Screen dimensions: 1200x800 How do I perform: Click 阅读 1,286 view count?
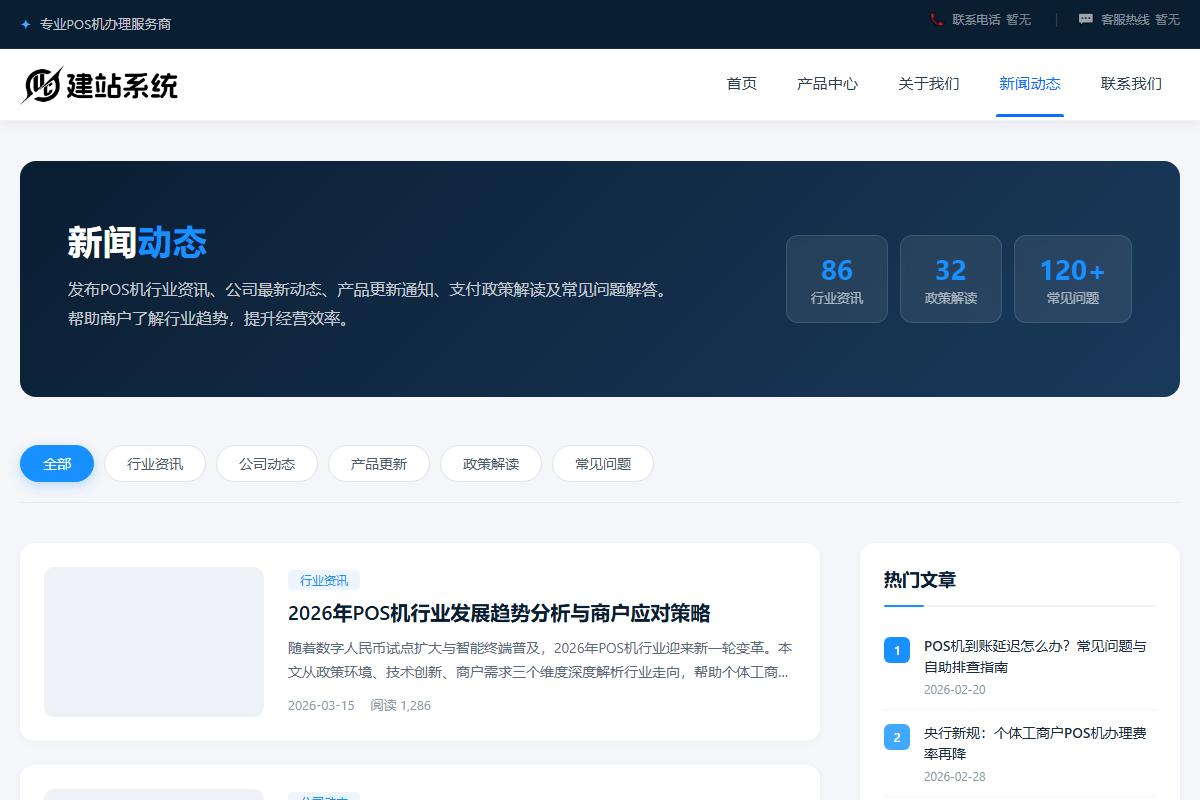point(400,705)
